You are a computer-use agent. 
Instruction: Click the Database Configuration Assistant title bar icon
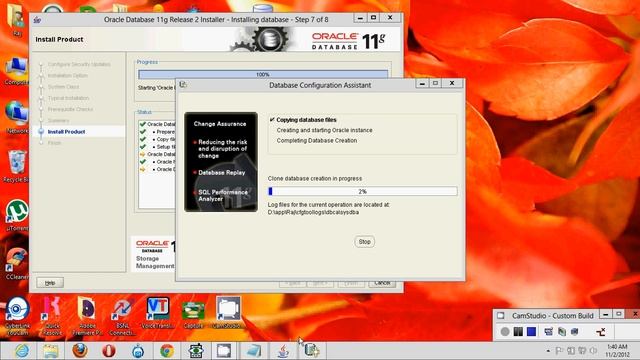[x=183, y=85]
